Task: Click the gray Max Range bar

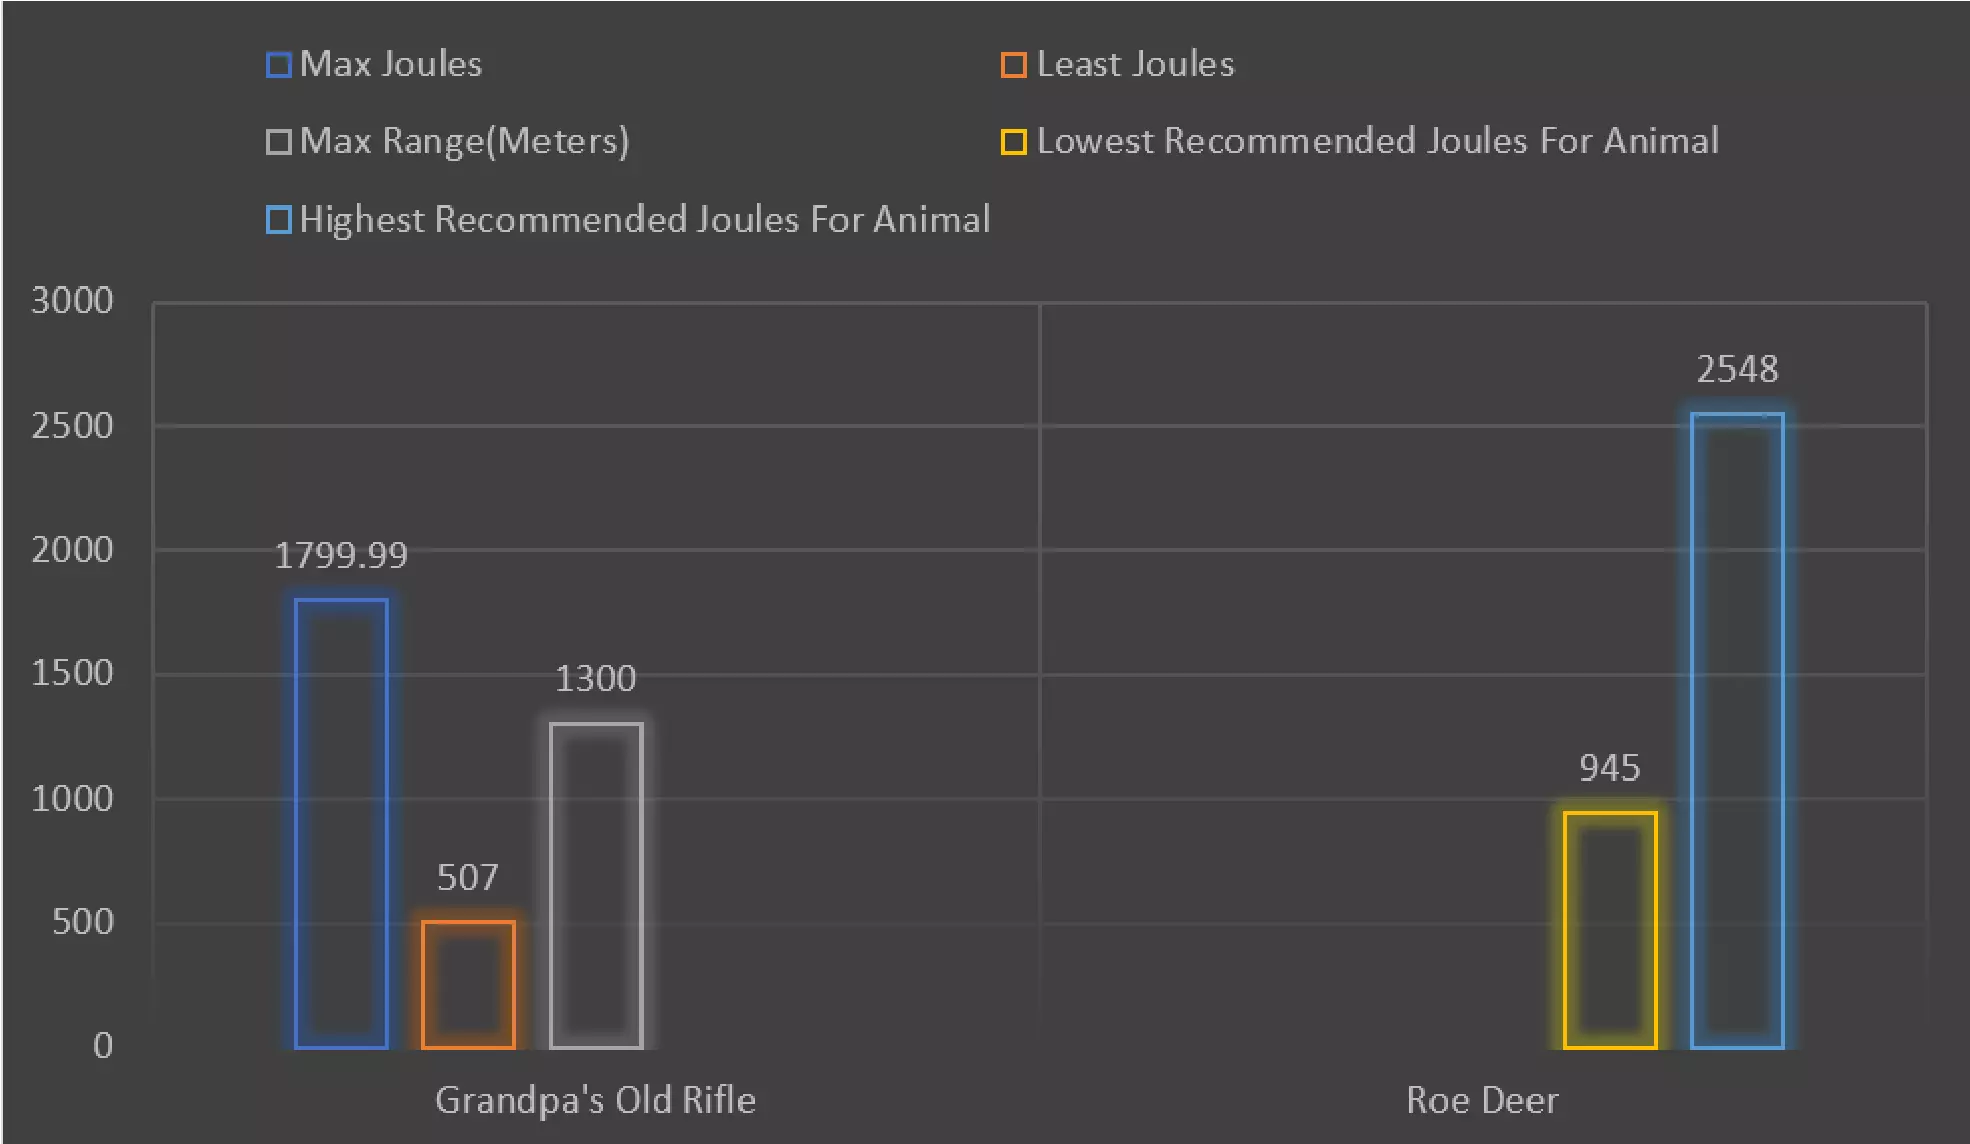Action: (596, 885)
